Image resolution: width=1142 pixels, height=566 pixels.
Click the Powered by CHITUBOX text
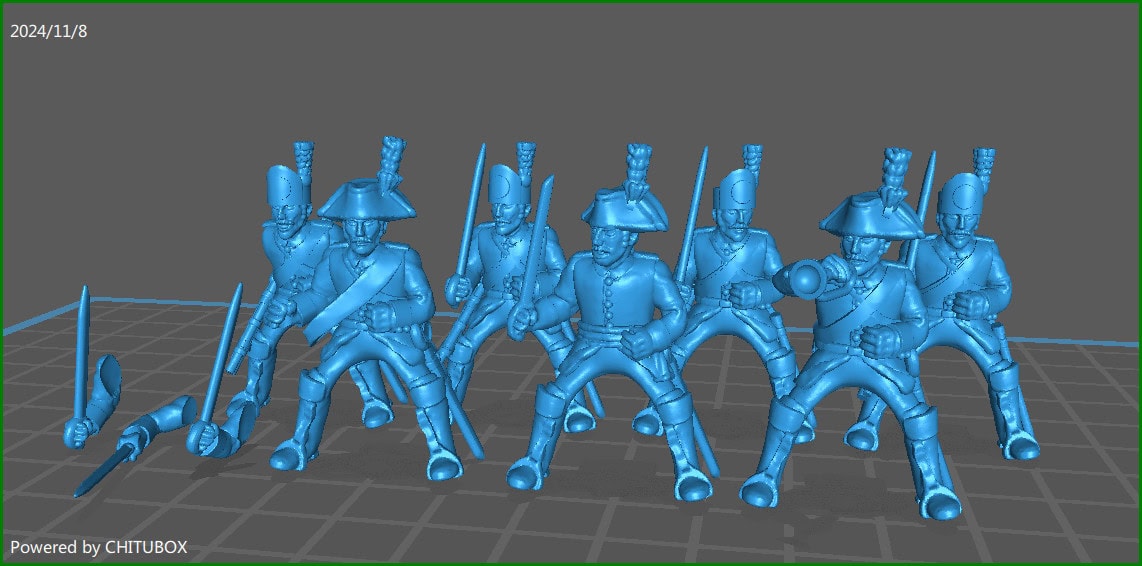coord(98,547)
